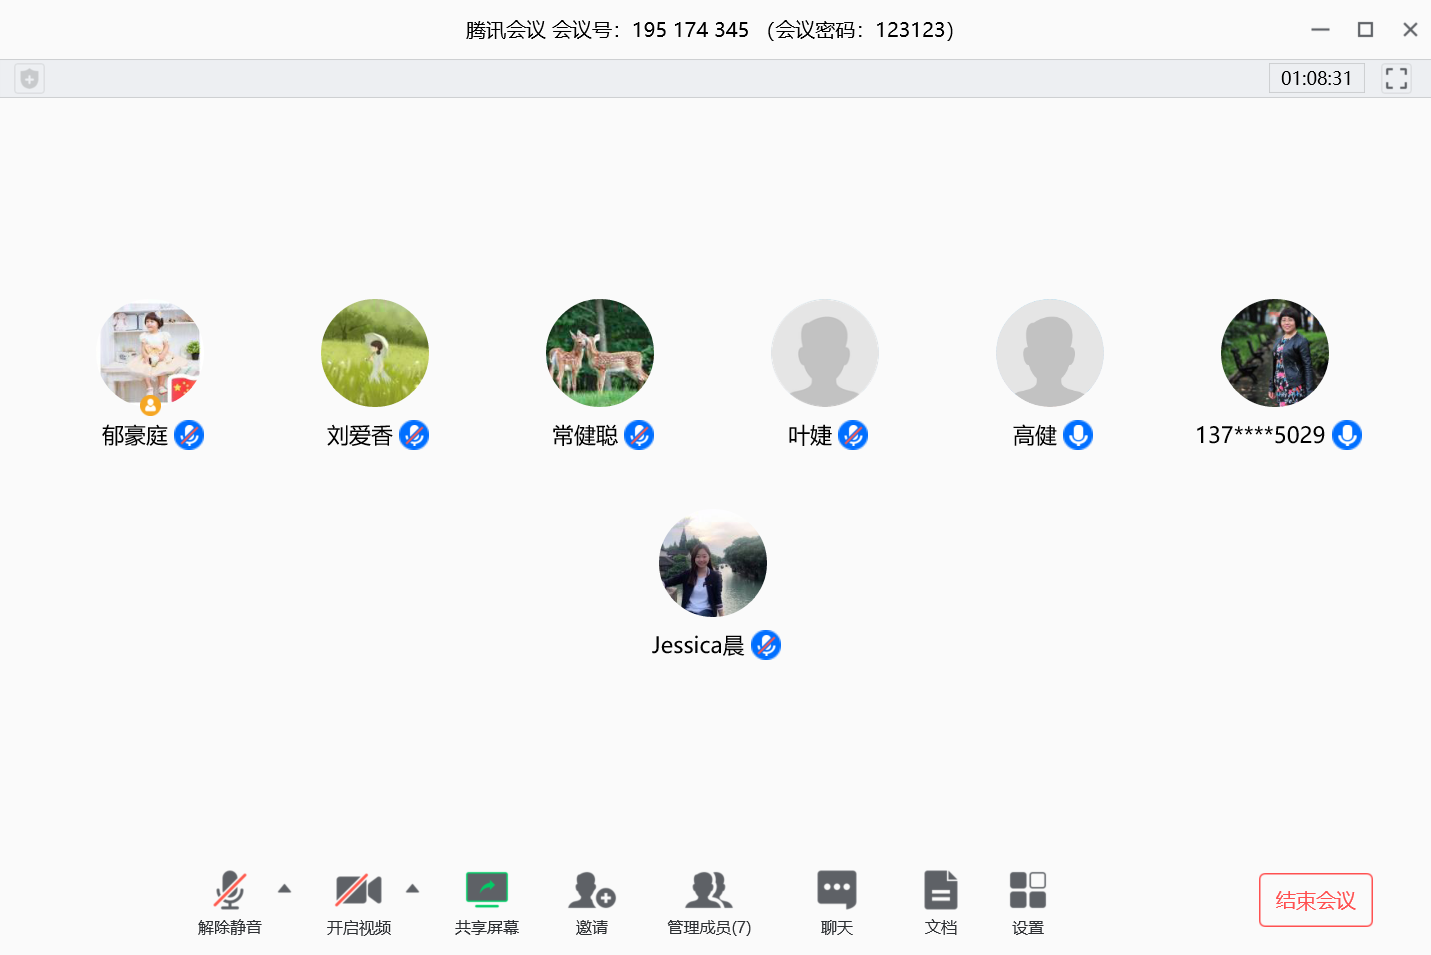Image resolution: width=1431 pixels, height=955 pixels.
Task: Click the shield security icon at top left
Action: pos(29,78)
